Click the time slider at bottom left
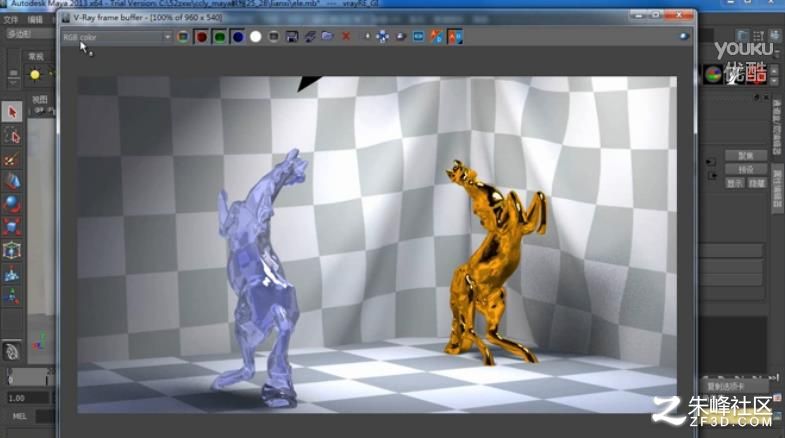 click(x=29, y=377)
